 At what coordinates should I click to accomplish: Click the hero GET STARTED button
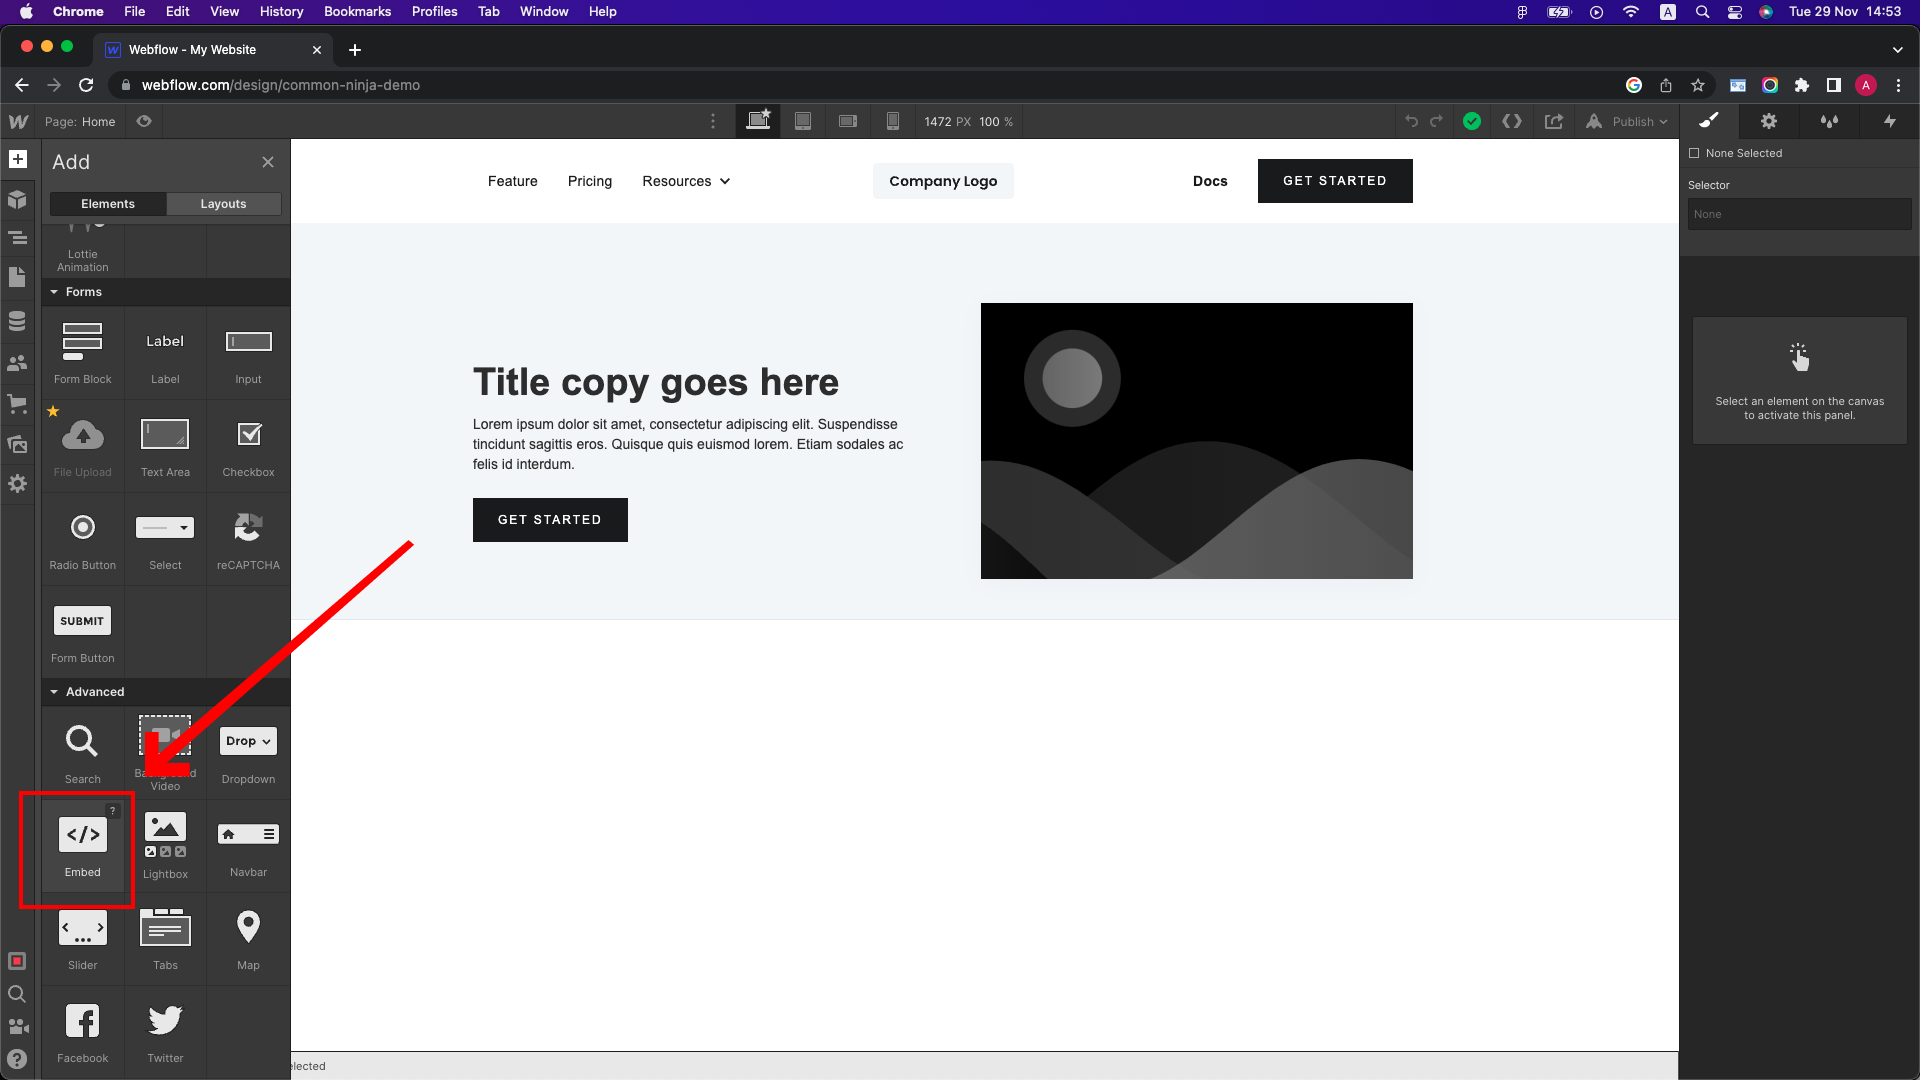point(550,520)
